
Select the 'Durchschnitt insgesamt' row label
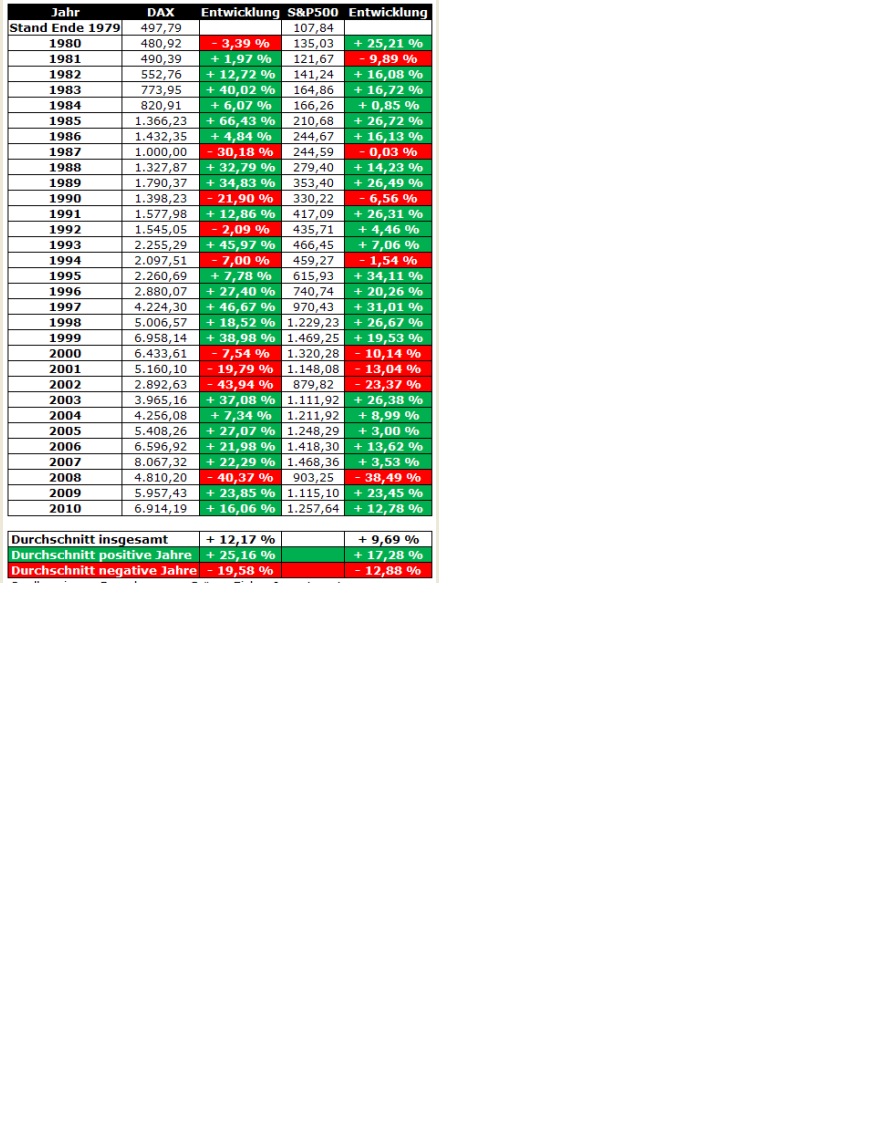click(x=103, y=539)
